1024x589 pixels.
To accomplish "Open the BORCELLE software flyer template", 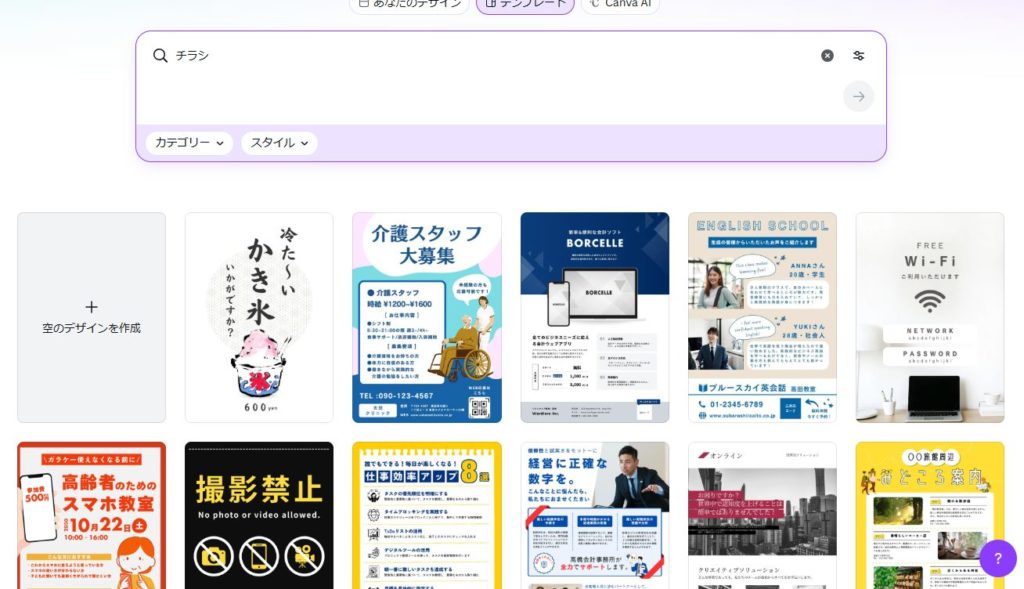I will [595, 317].
